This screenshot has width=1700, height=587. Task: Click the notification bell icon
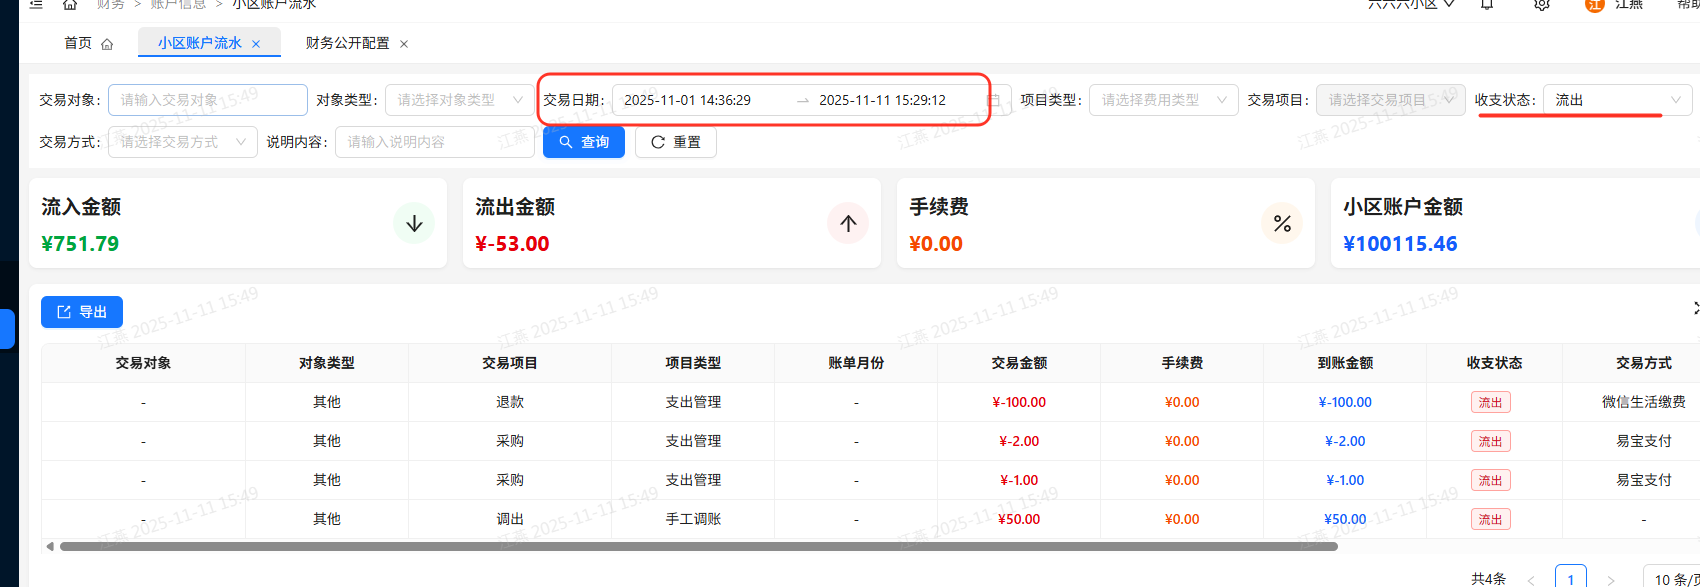pyautogui.click(x=1487, y=5)
